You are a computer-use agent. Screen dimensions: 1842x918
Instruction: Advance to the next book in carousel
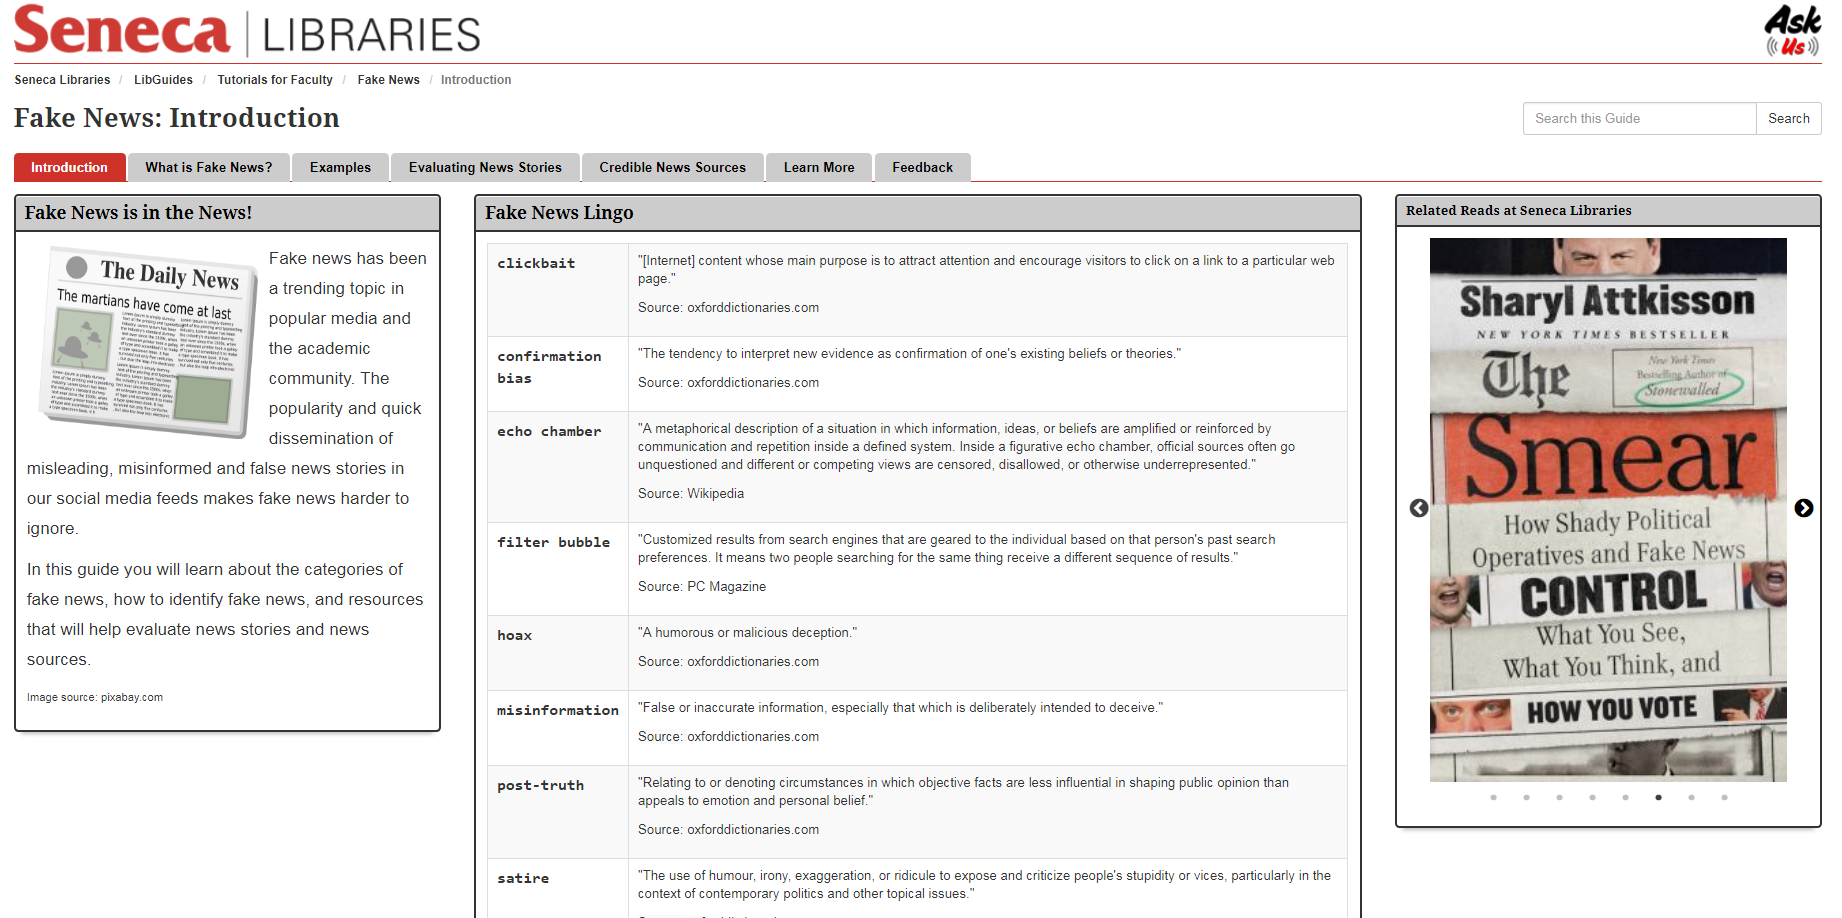click(1804, 508)
